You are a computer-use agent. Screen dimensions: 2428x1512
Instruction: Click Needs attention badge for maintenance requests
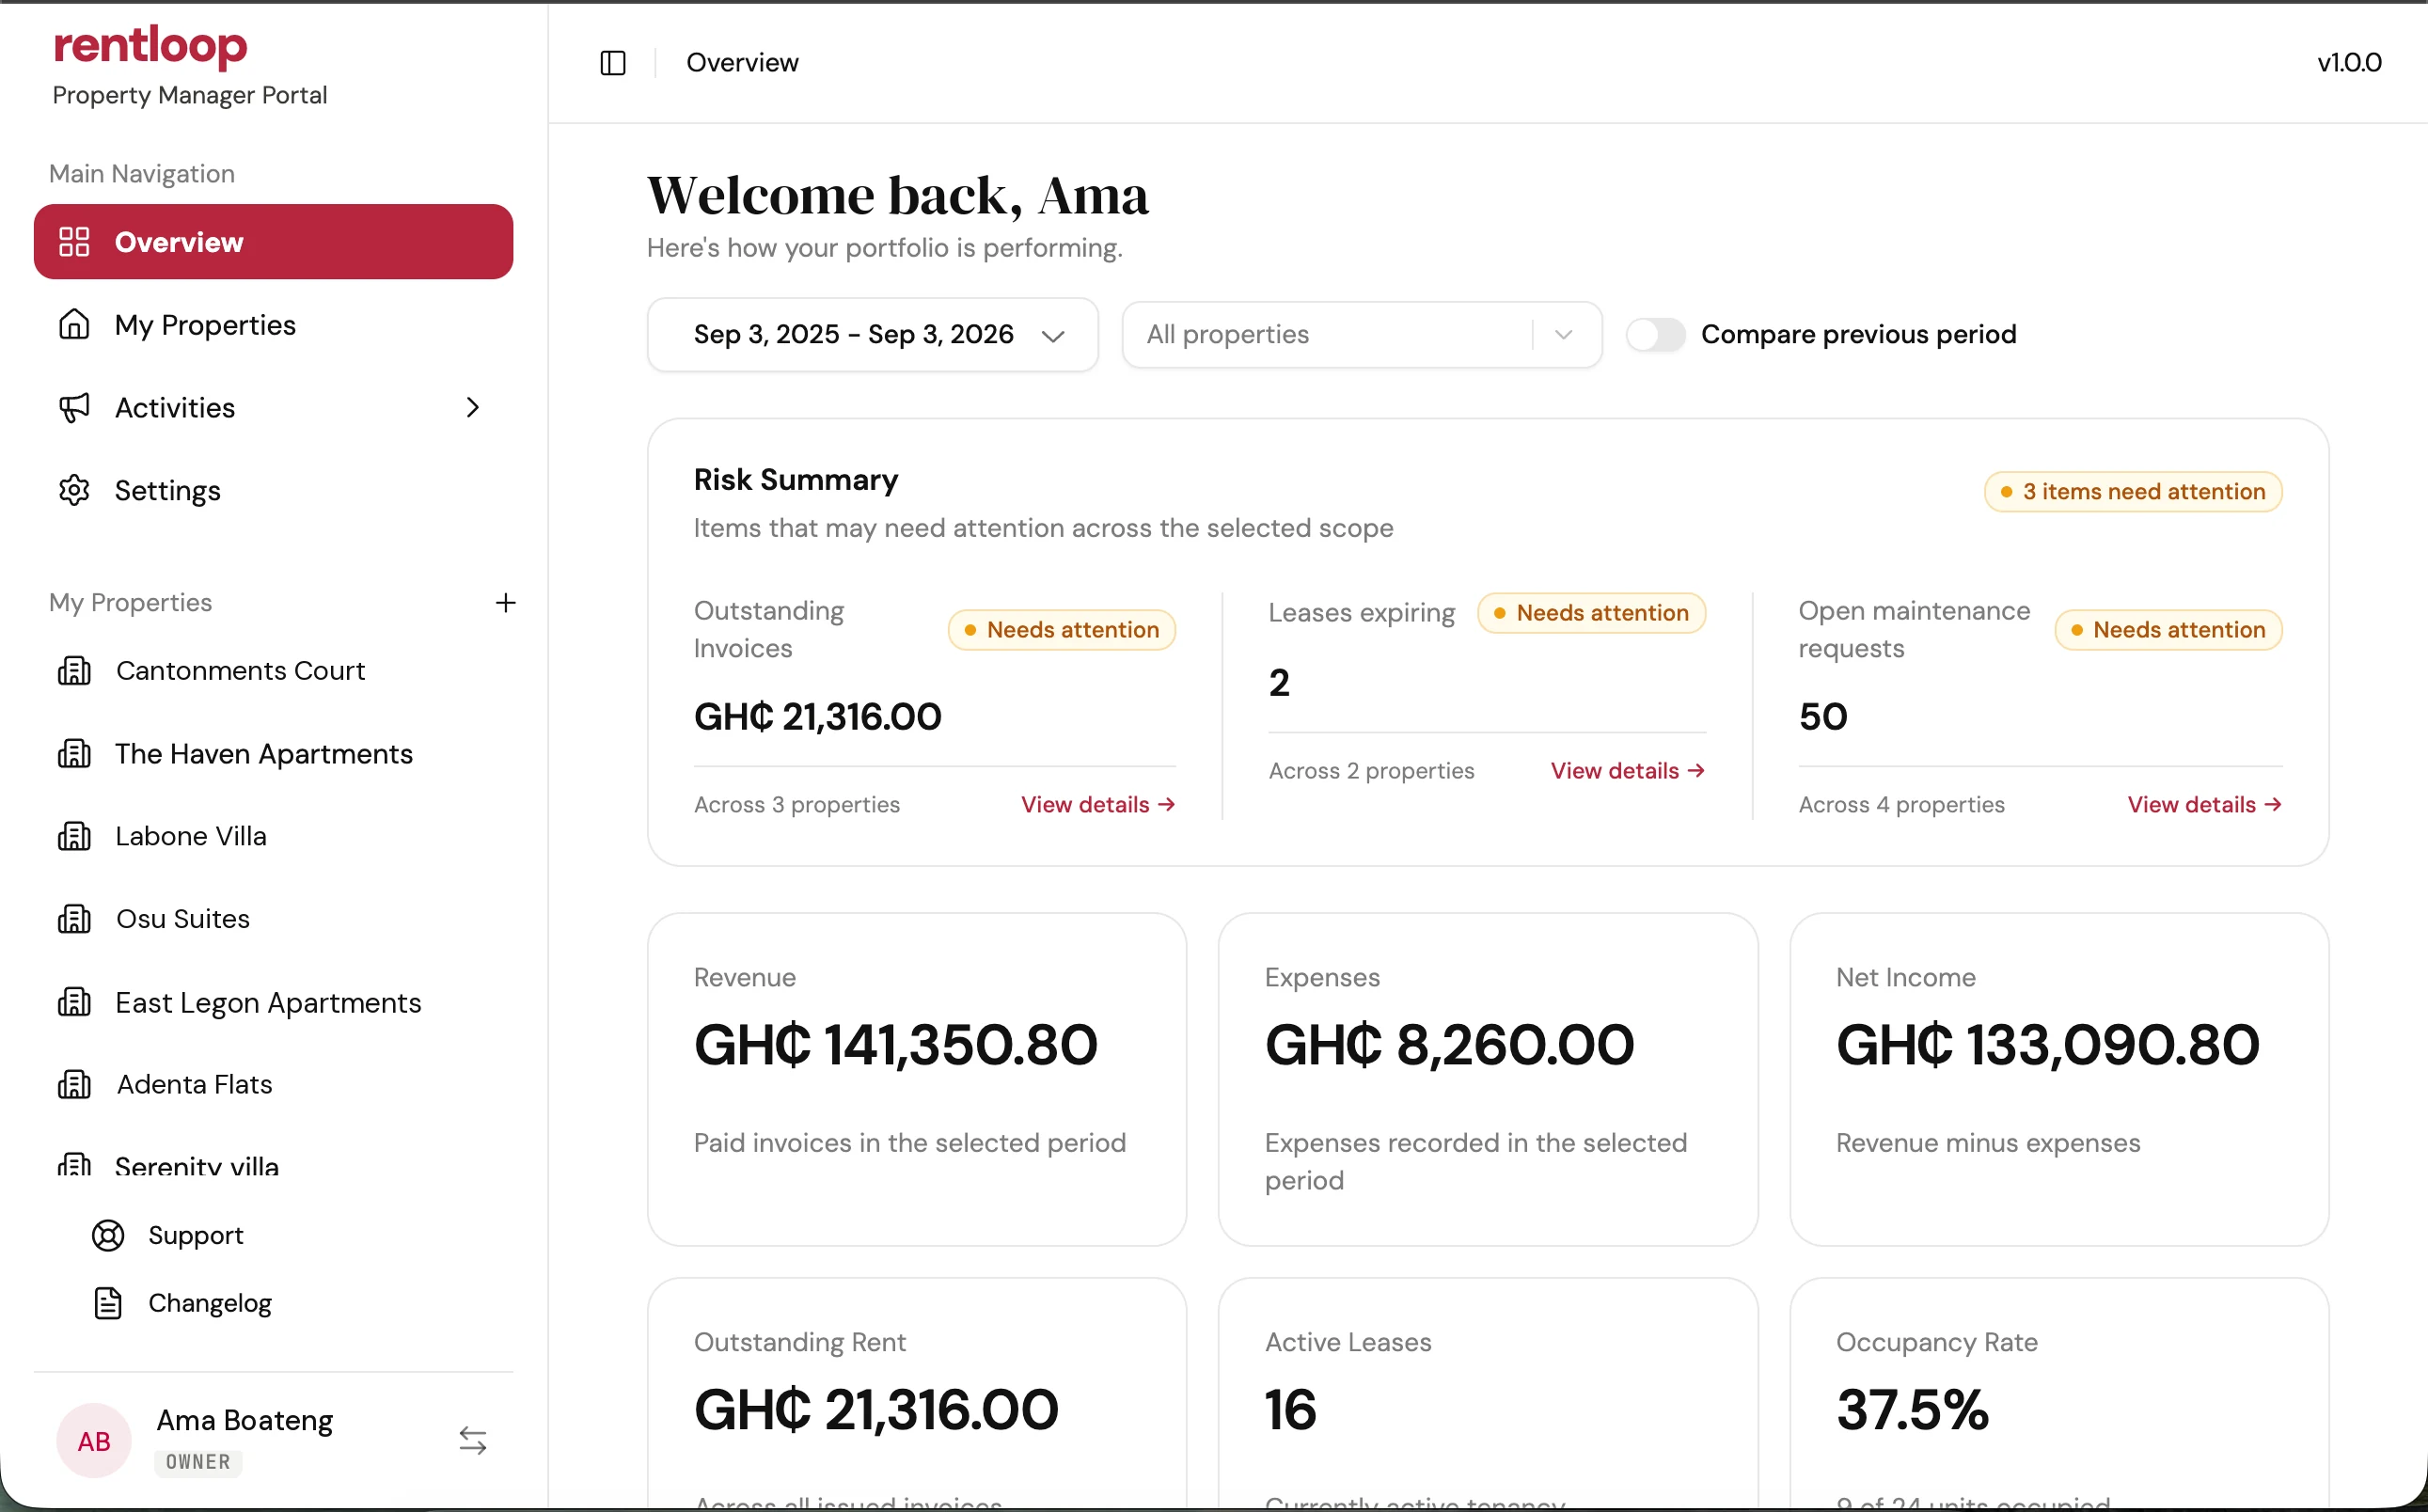tap(2168, 629)
